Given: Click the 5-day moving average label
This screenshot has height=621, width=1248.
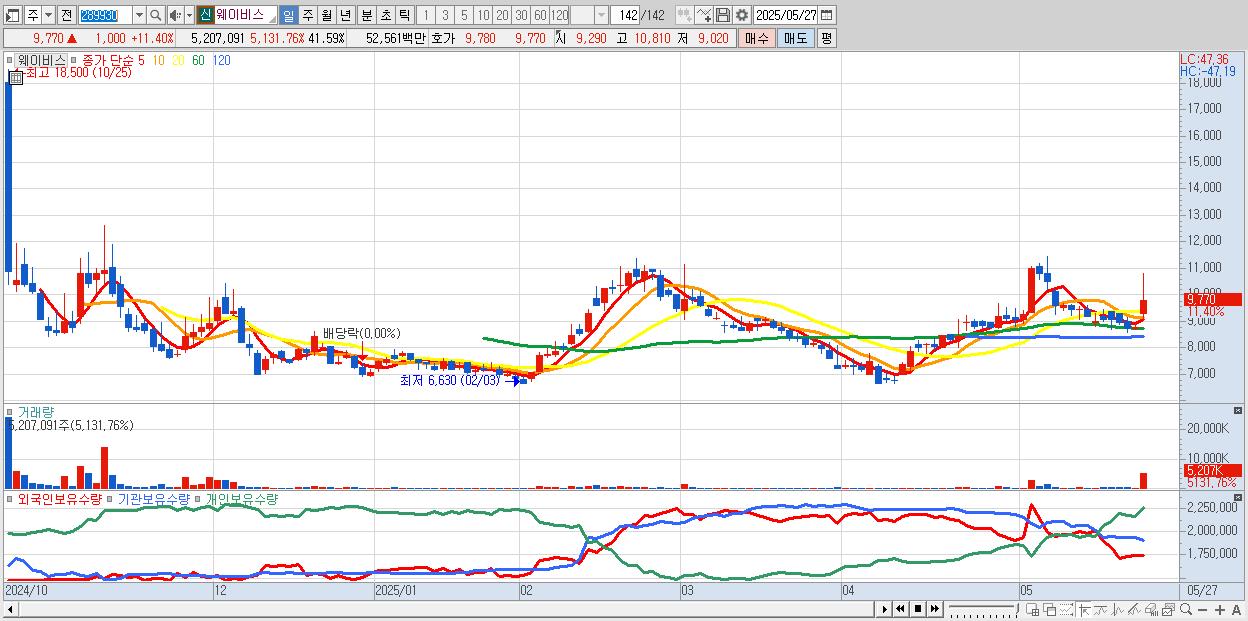Looking at the screenshot, I should click(142, 60).
